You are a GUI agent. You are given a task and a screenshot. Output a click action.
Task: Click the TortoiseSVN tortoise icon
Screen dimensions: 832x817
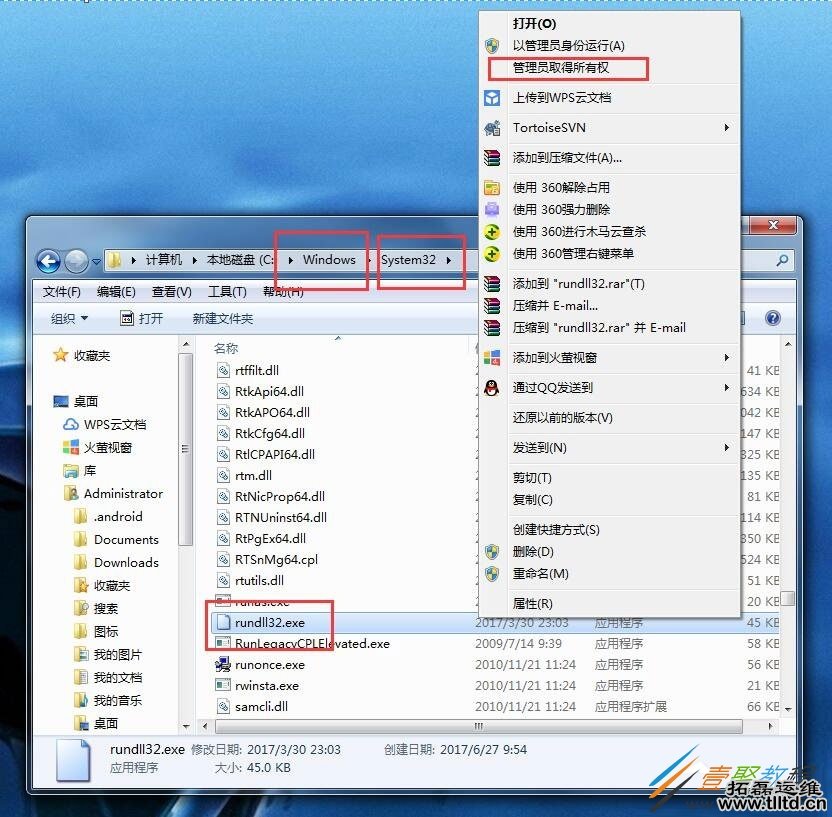coord(492,128)
